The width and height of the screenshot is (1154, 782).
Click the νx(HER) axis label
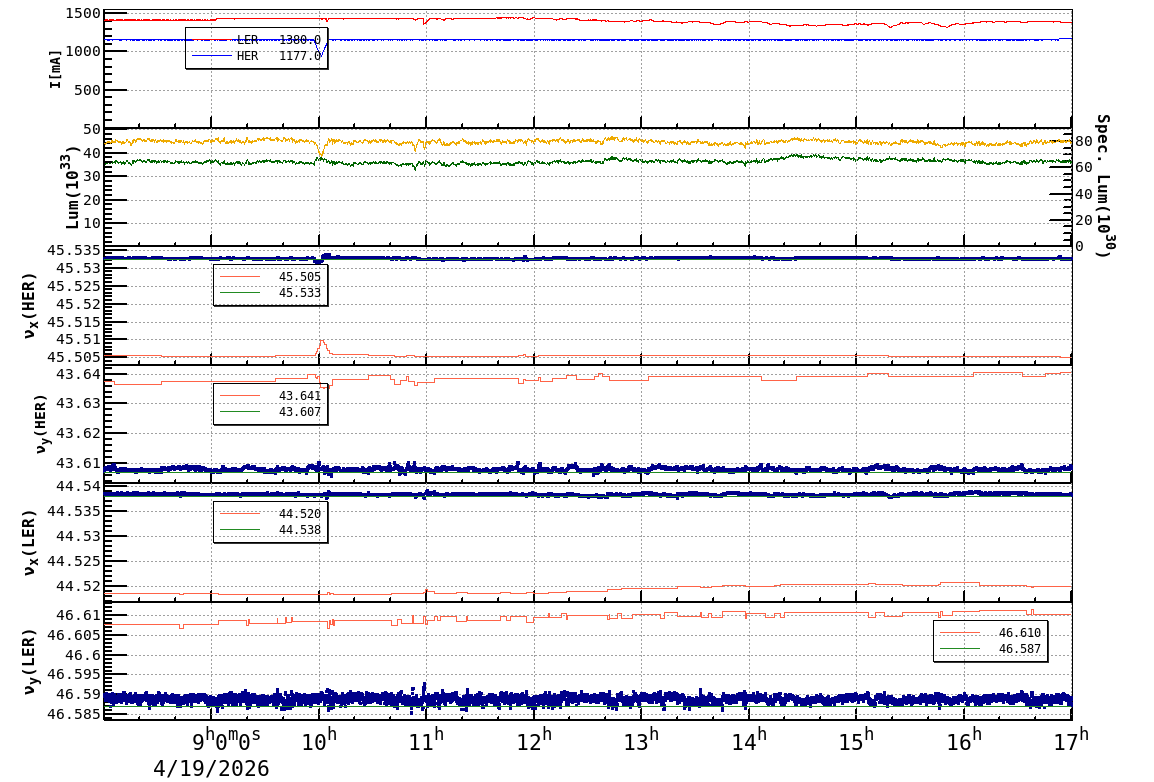click(x=29, y=307)
